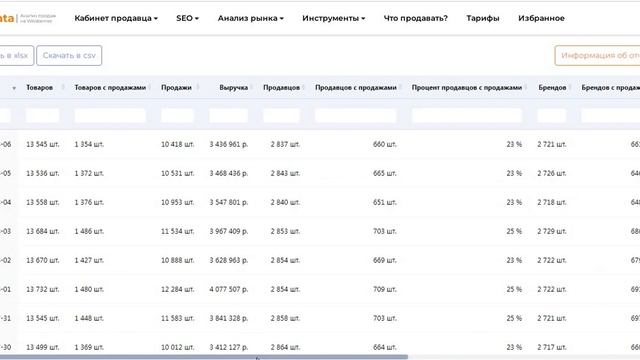Click the goods count 13 536 шт.
The height and width of the screenshot is (360, 640).
[x=42, y=173]
